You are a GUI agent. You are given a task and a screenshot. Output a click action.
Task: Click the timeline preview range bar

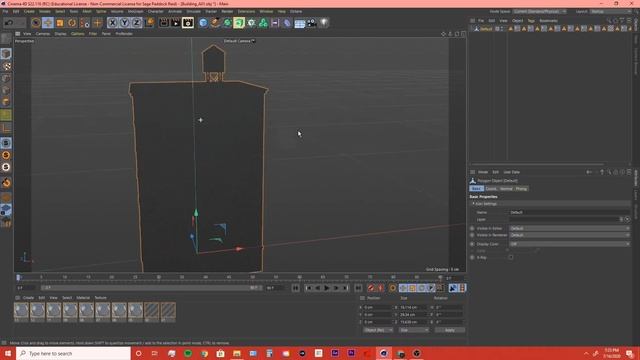pyautogui.click(x=151, y=288)
